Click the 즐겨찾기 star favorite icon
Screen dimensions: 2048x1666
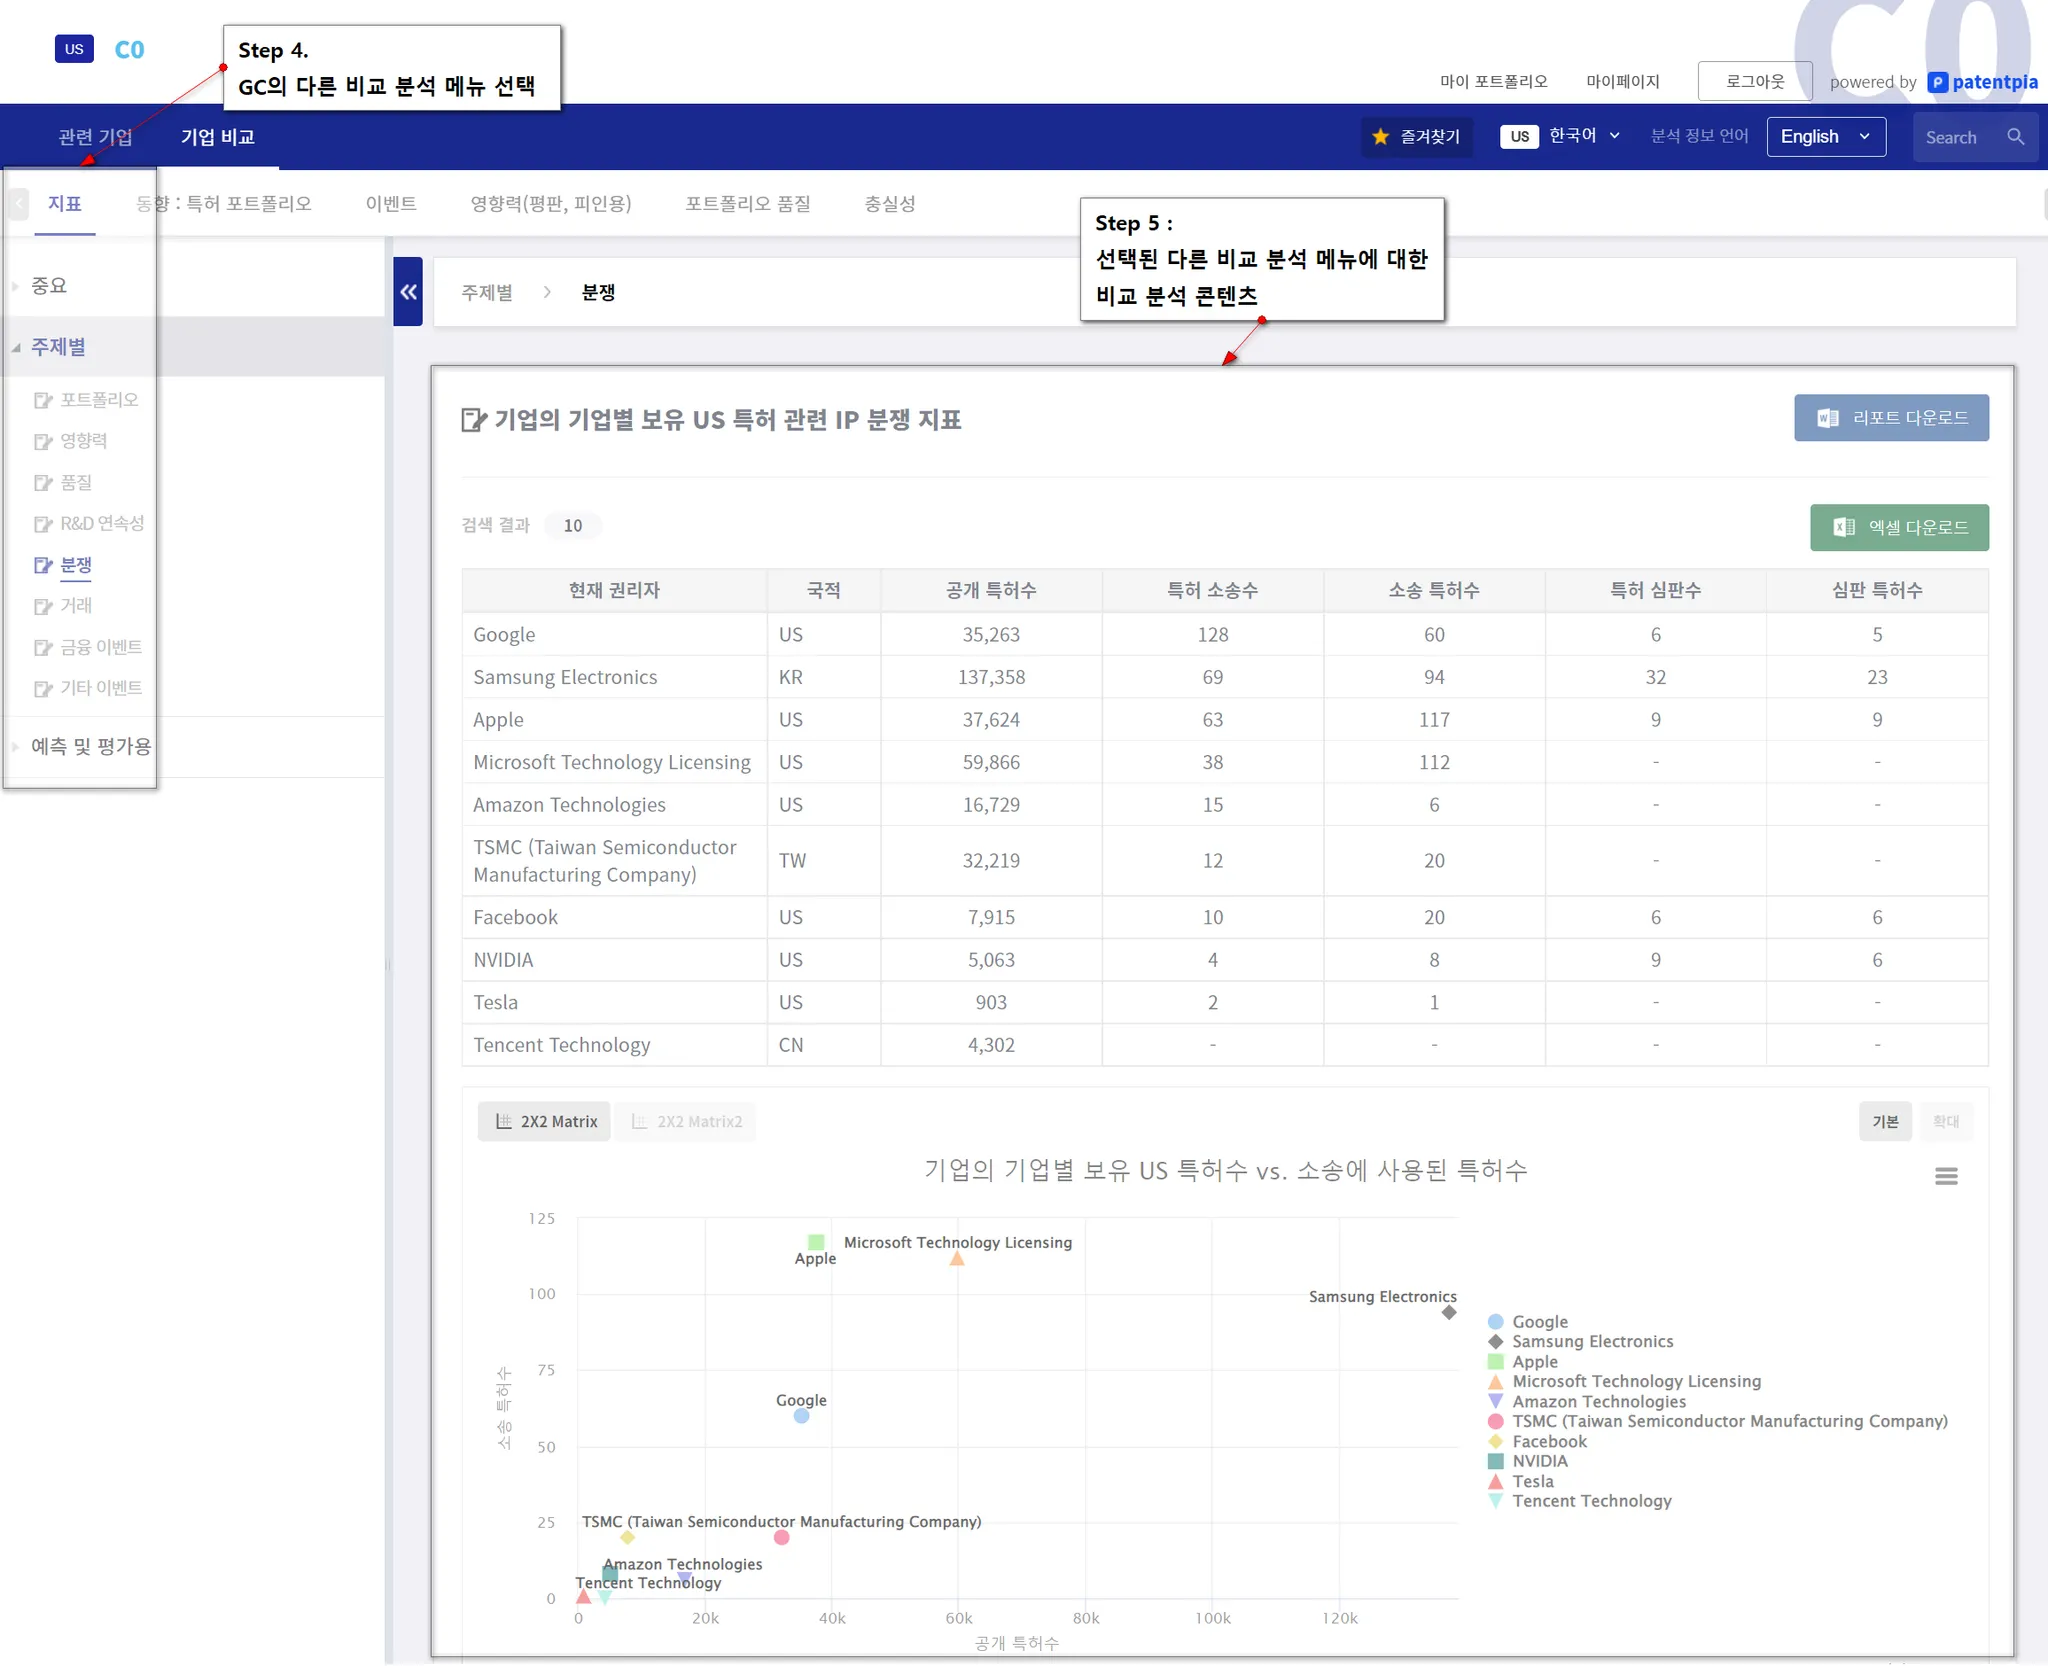(1381, 137)
